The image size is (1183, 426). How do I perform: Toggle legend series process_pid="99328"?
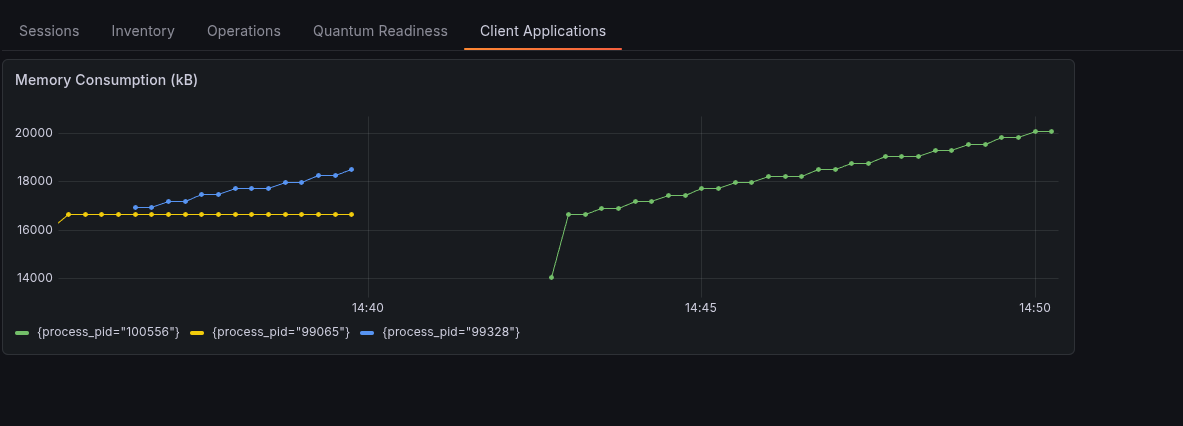click(x=451, y=332)
